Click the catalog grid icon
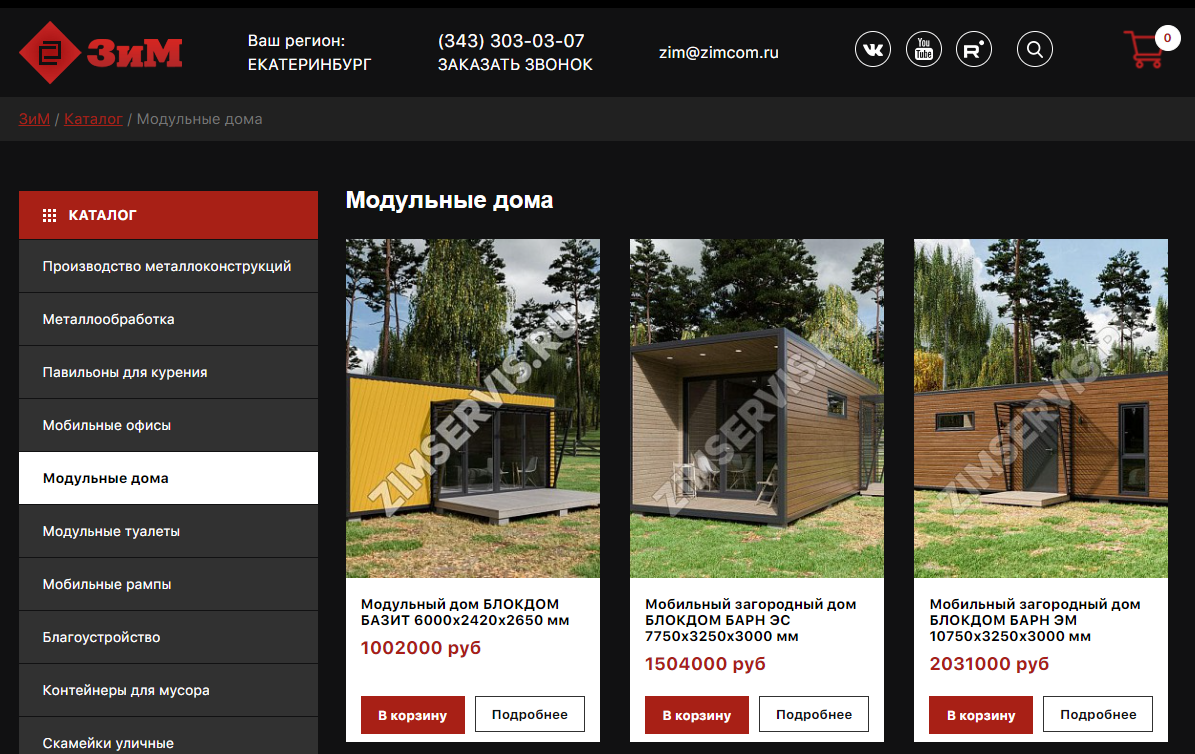This screenshot has height=754, width=1195. (x=50, y=216)
